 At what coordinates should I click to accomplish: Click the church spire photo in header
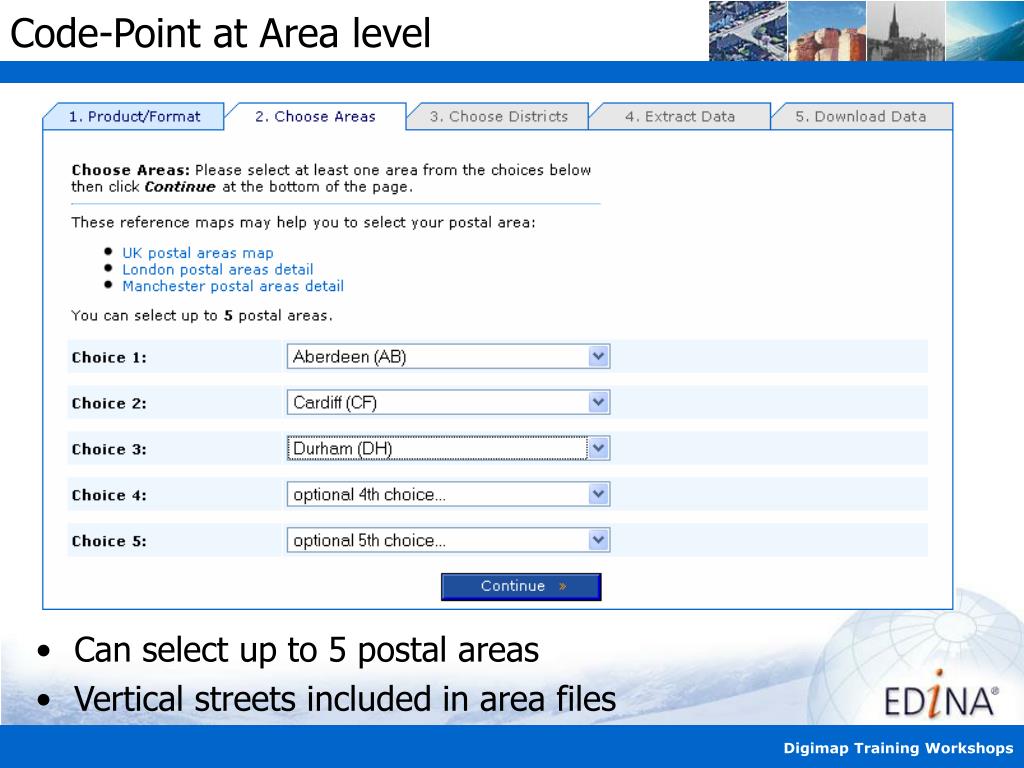click(905, 31)
